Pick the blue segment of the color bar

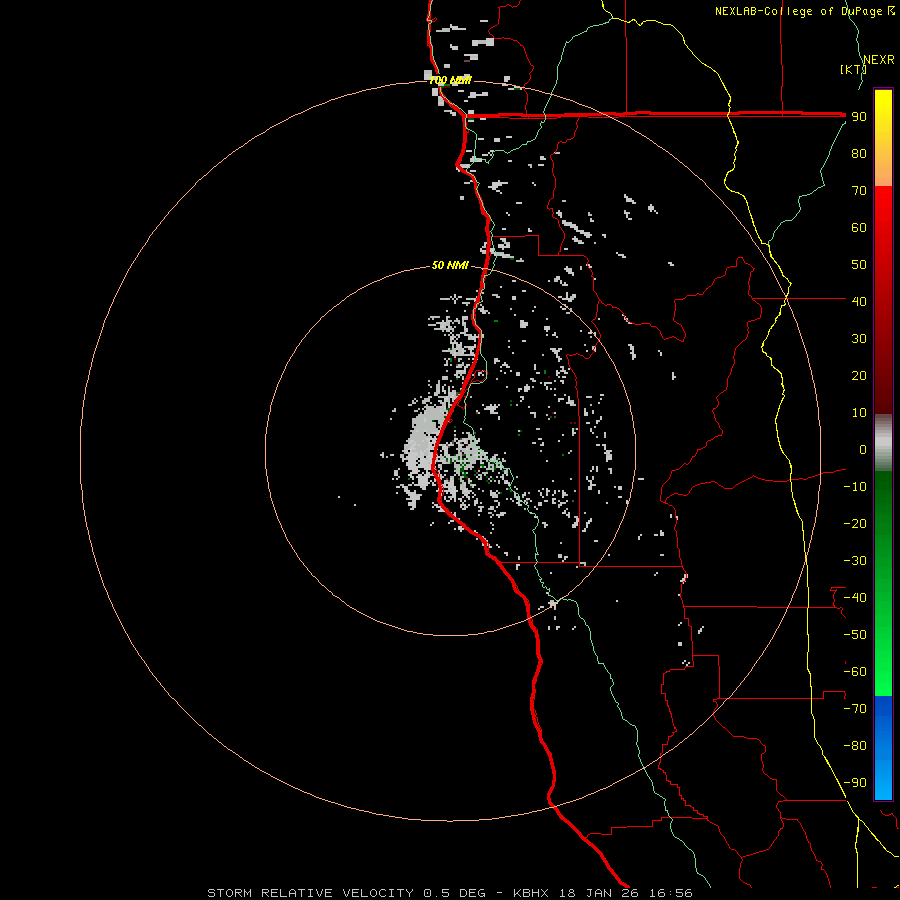(883, 748)
